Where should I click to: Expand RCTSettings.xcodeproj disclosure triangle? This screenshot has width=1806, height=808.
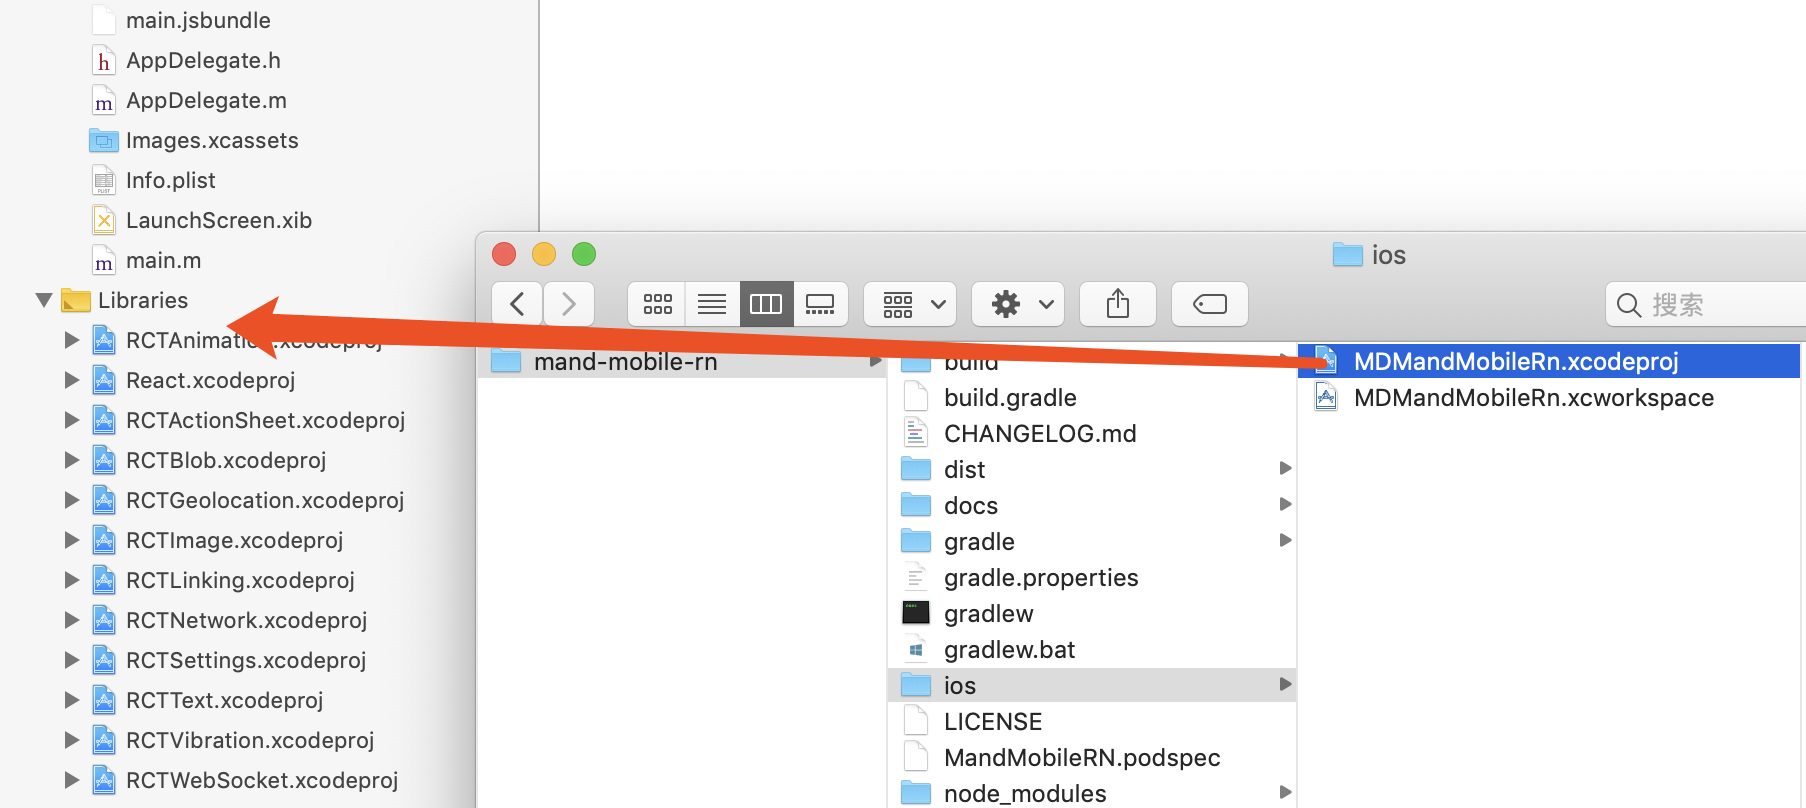click(72, 660)
